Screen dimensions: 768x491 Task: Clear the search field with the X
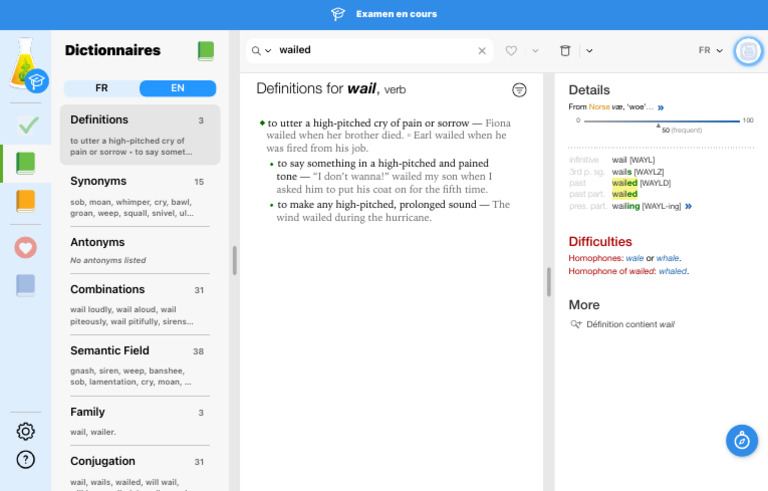pyautogui.click(x=482, y=50)
